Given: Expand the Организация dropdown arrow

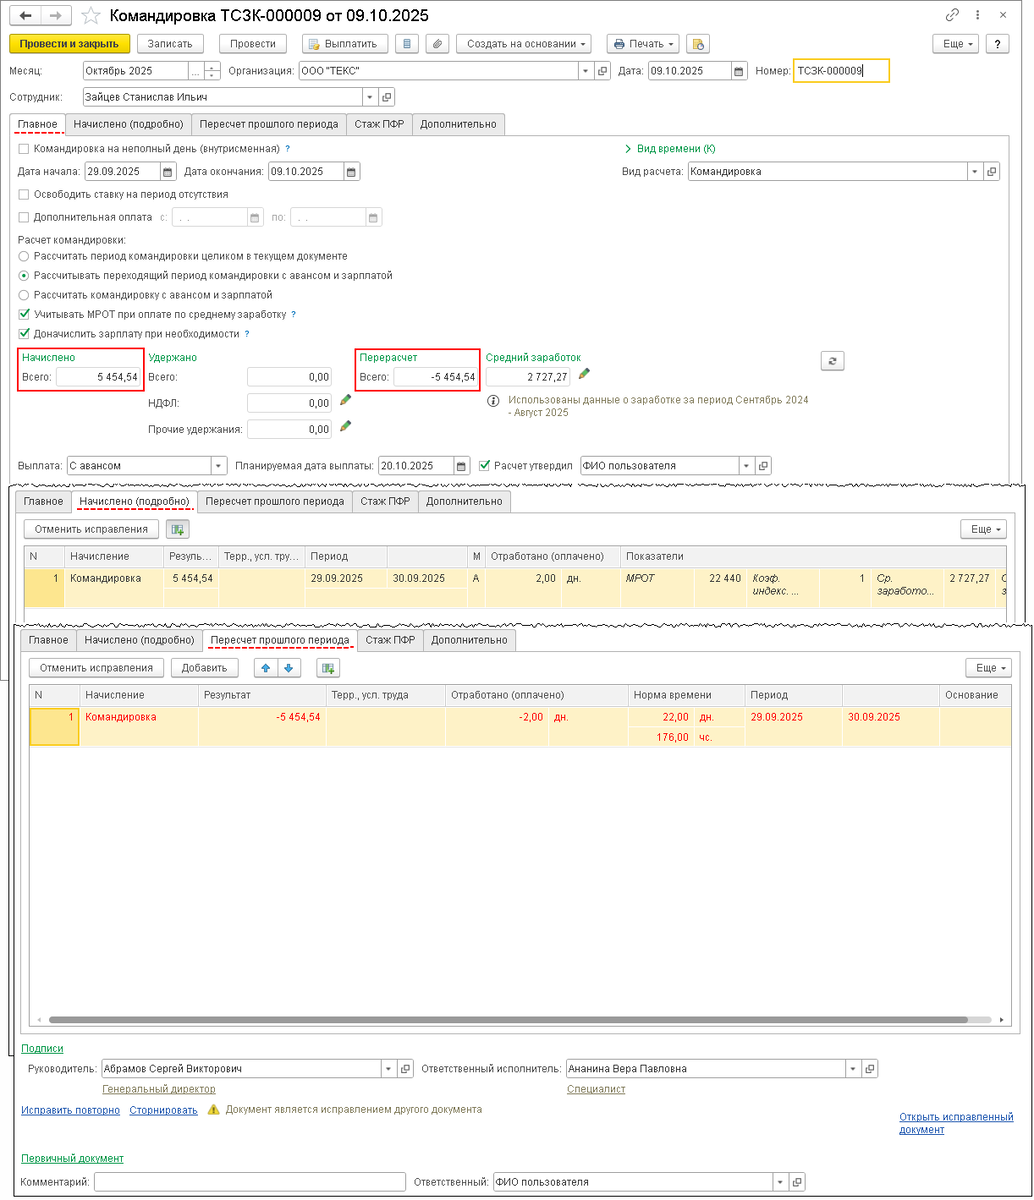Looking at the screenshot, I should coord(586,71).
